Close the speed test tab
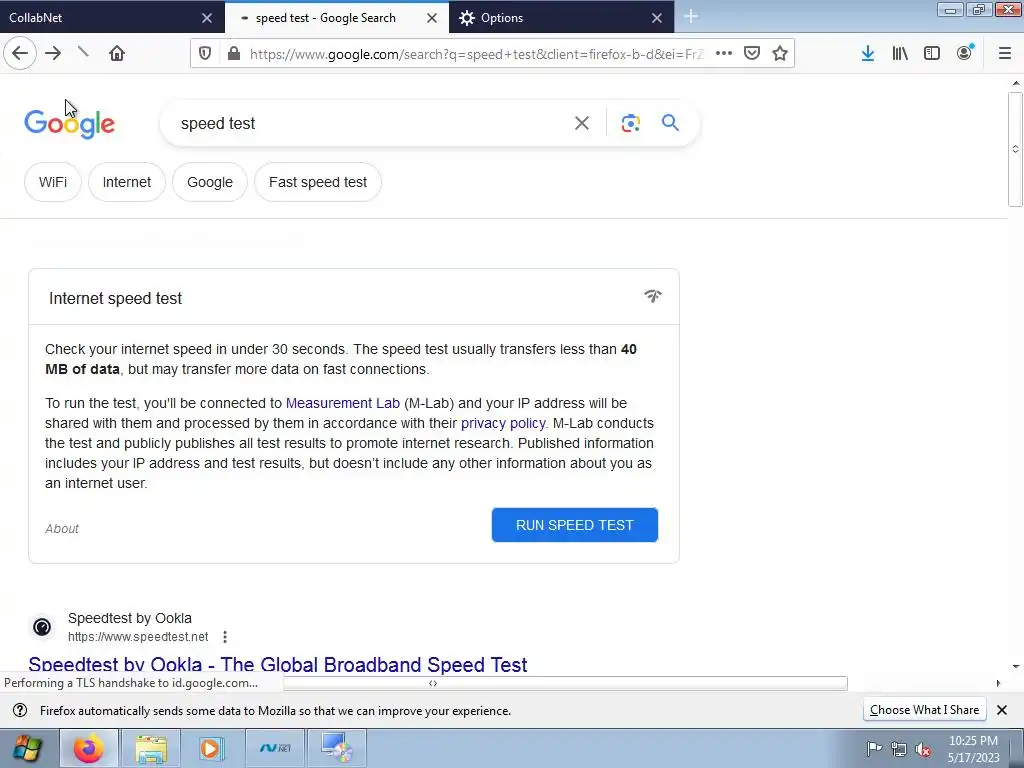 click(432, 18)
